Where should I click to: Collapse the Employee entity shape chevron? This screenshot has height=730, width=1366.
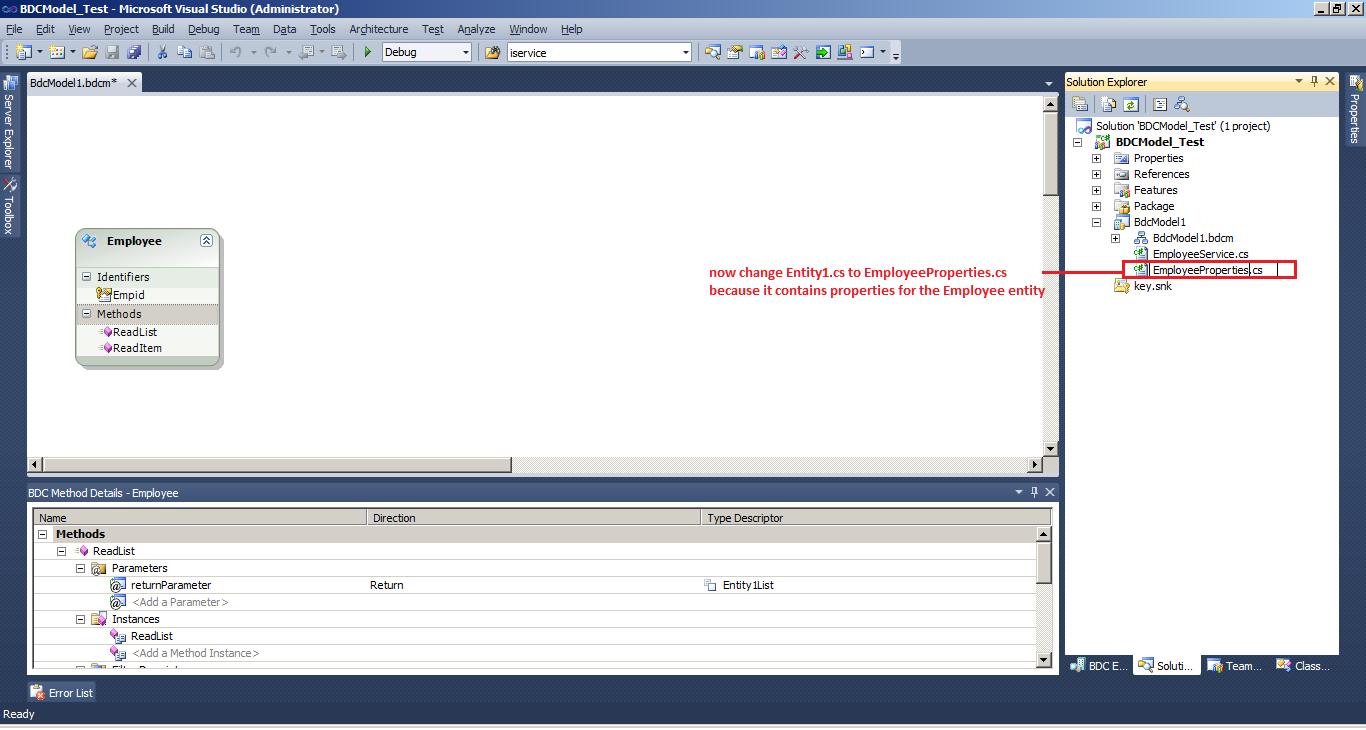click(206, 241)
